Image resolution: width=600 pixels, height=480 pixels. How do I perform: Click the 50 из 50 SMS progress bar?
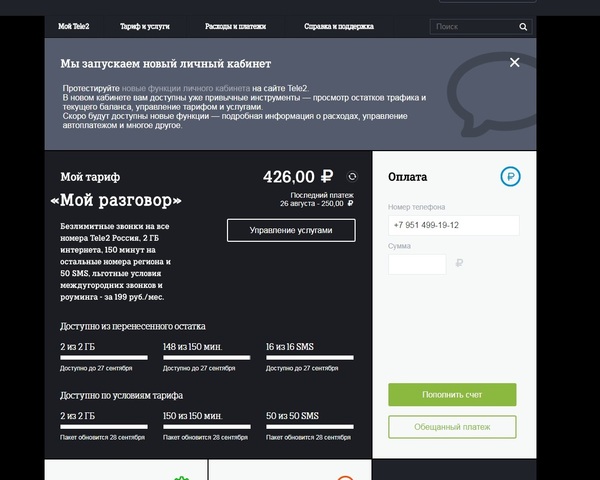click(x=310, y=426)
